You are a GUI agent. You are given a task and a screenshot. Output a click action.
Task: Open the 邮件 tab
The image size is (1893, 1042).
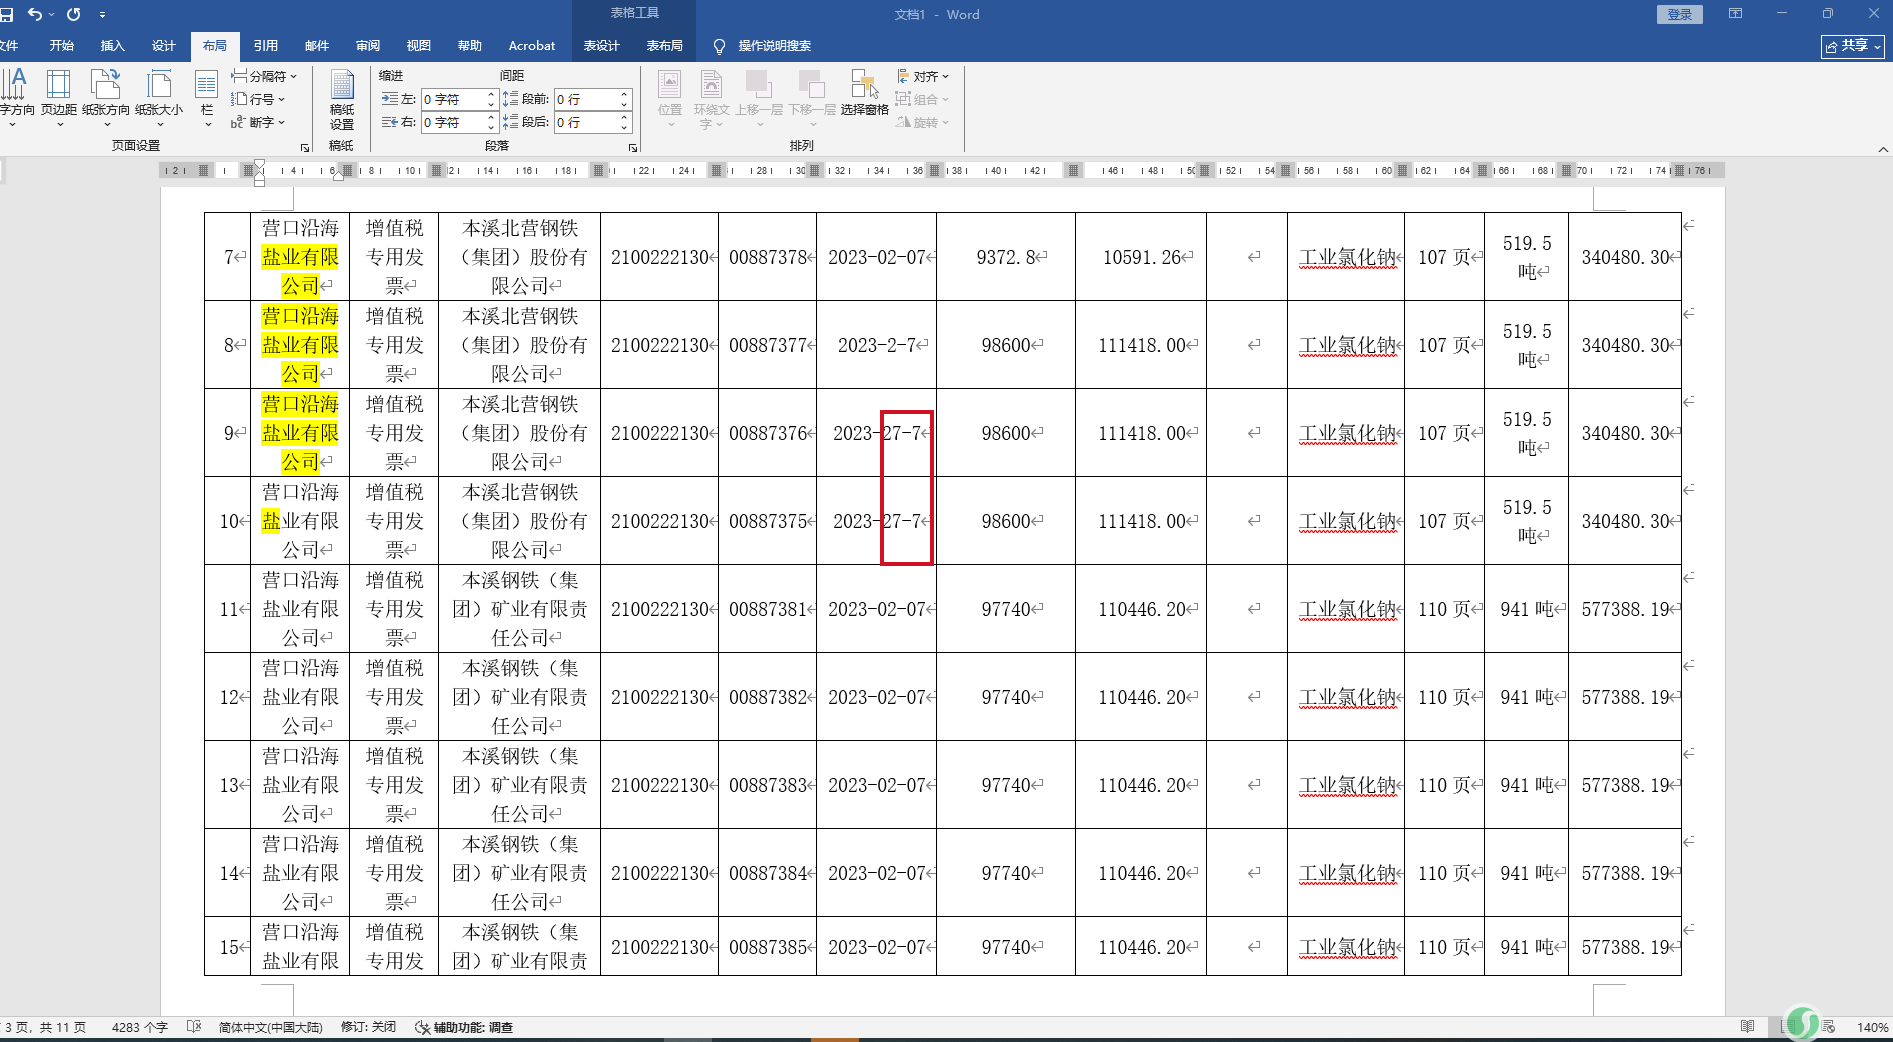click(317, 46)
